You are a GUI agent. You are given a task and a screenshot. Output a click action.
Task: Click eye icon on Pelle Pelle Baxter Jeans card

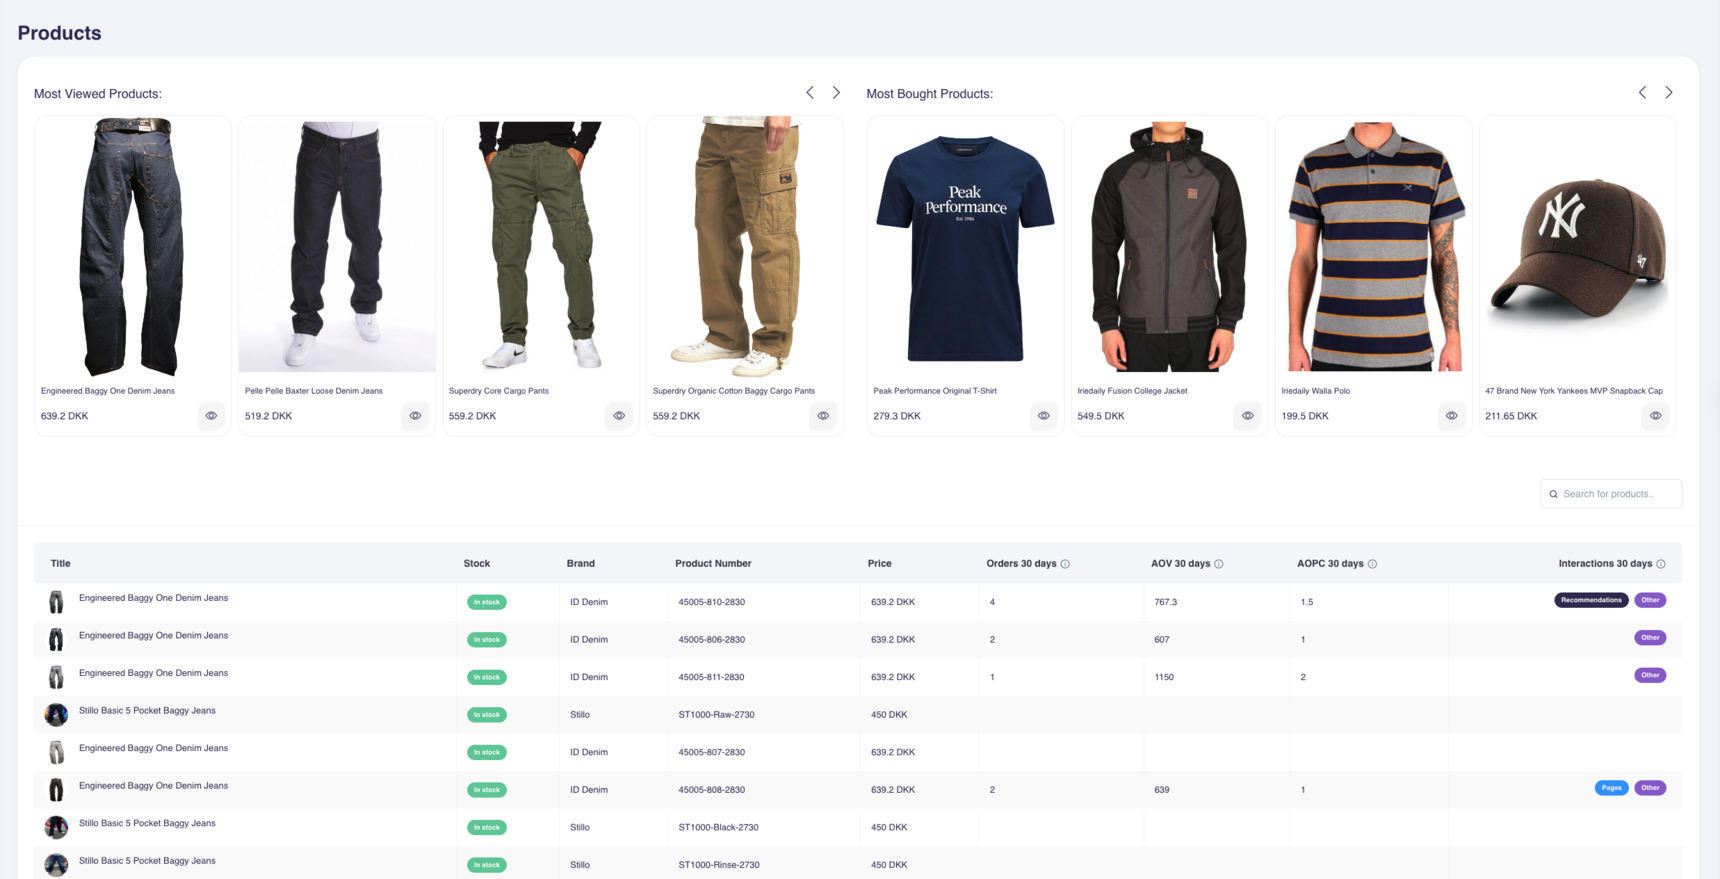pyautogui.click(x=415, y=416)
